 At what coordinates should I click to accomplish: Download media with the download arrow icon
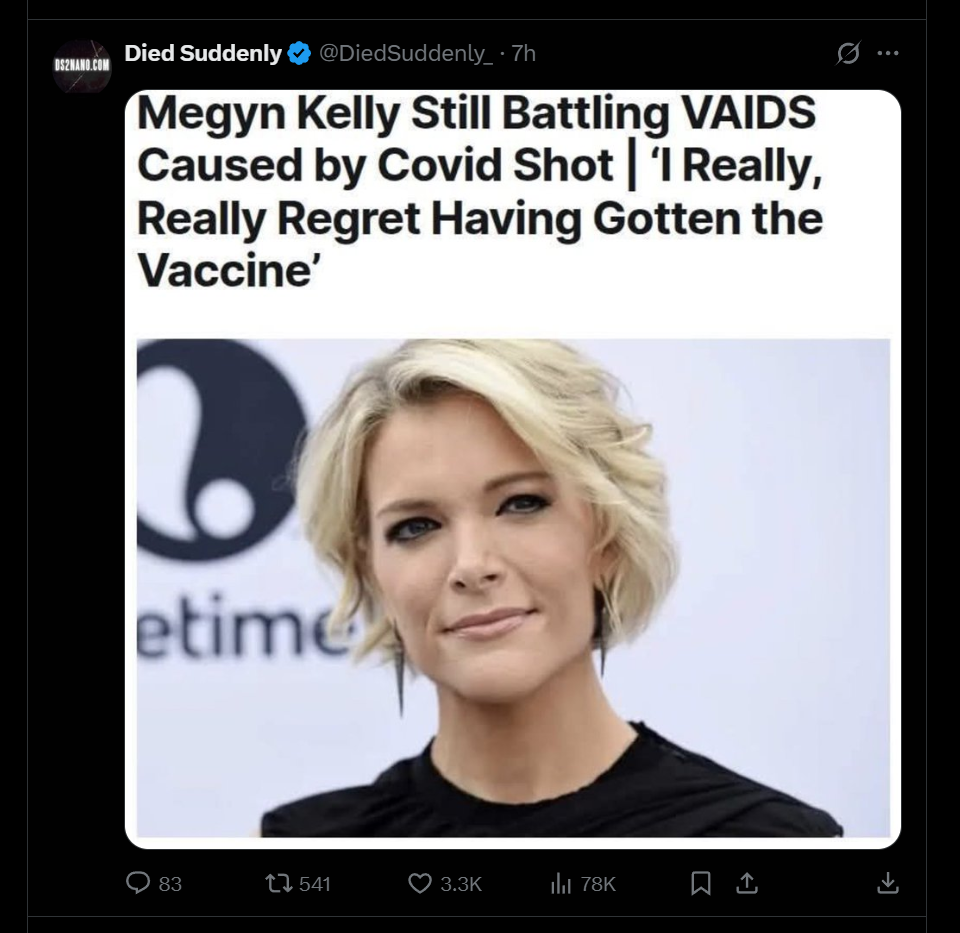888,883
